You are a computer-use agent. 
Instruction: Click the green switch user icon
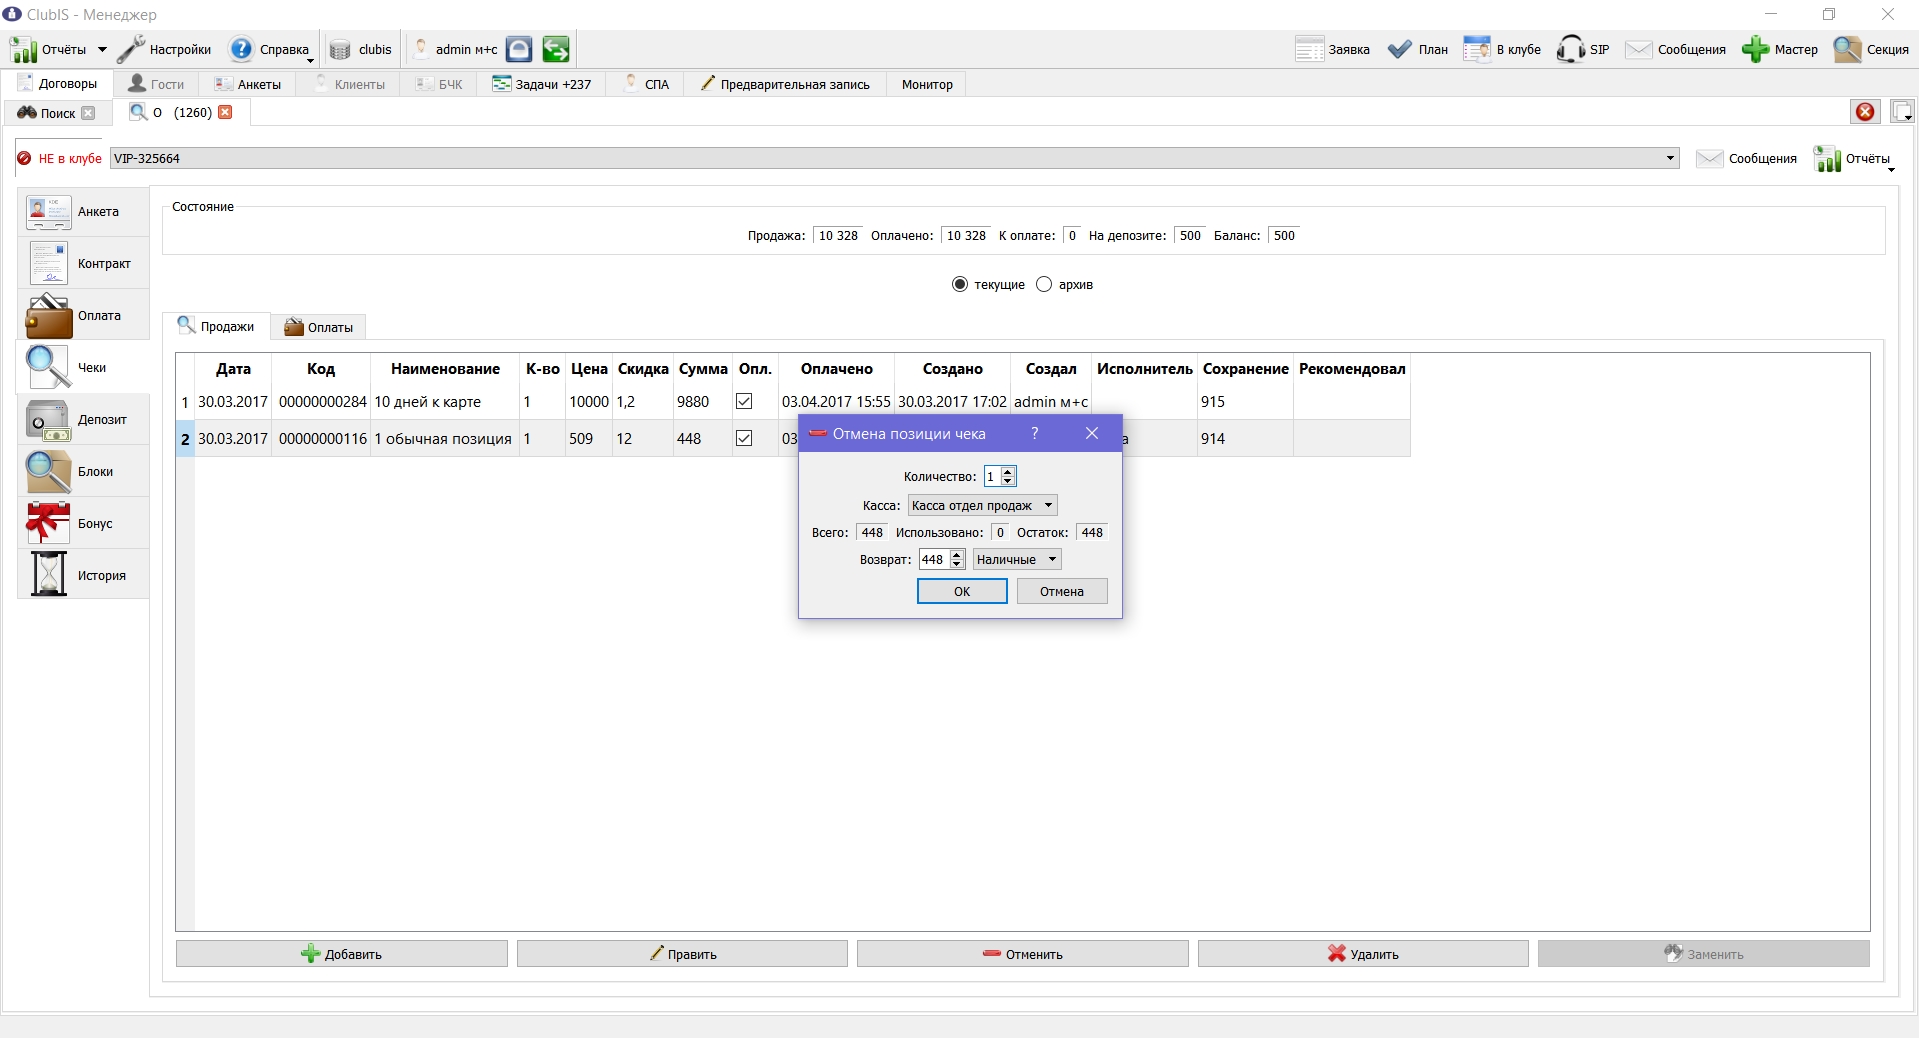(x=556, y=49)
